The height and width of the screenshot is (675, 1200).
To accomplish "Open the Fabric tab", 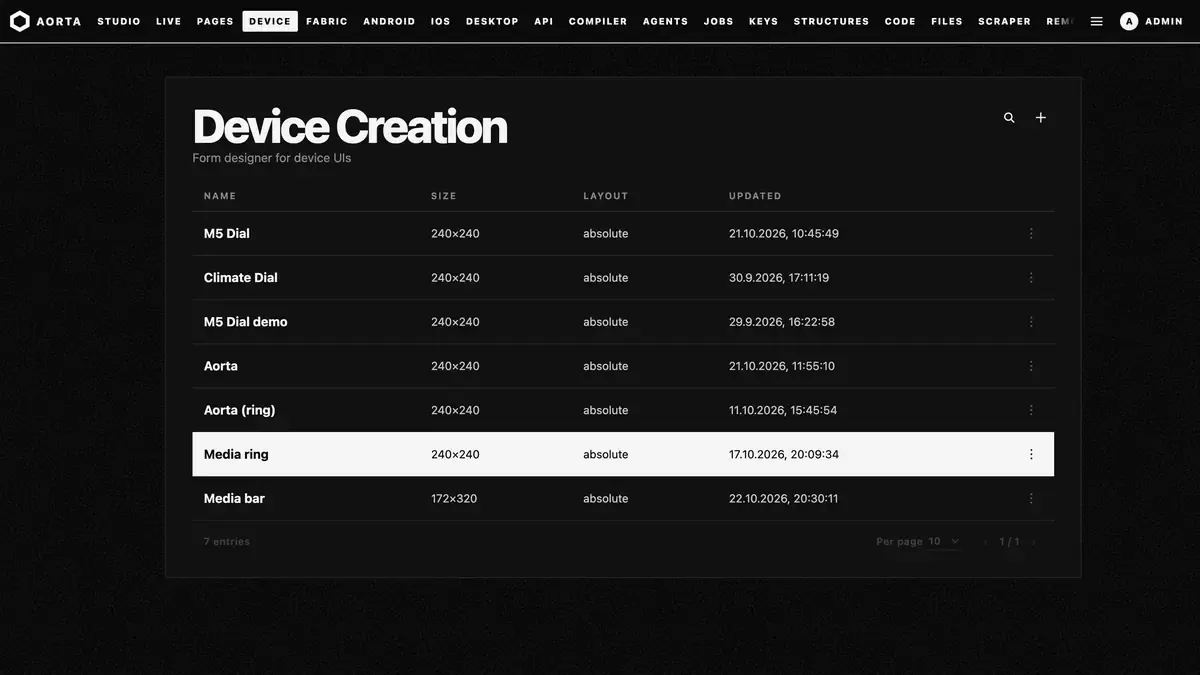I will click(327, 21).
